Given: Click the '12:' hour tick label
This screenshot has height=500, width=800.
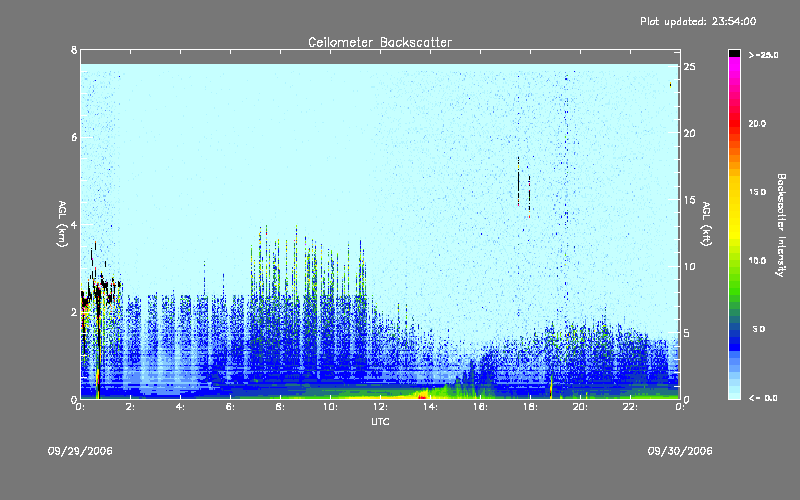Looking at the screenshot, I should 381,407.
